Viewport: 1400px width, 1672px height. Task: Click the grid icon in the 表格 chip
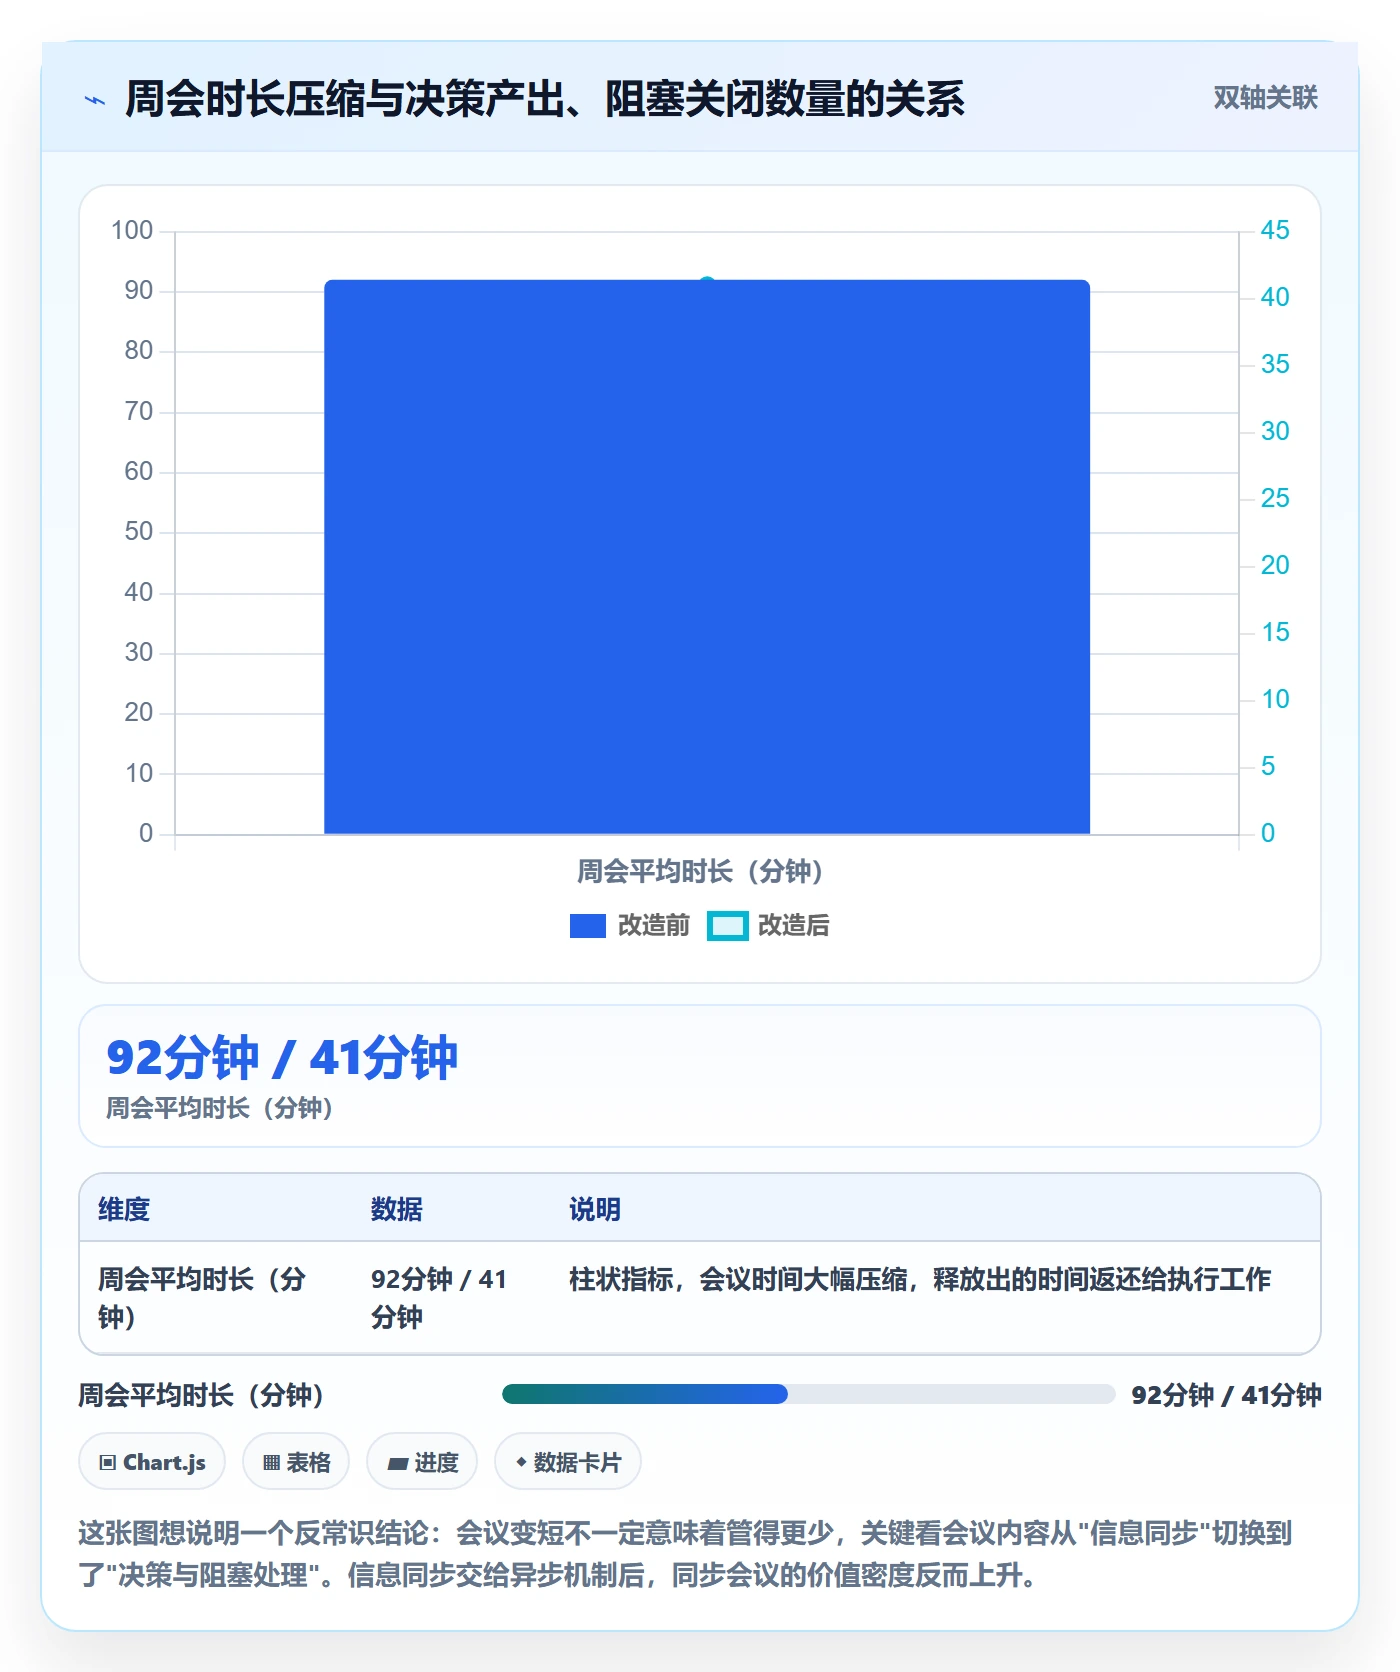pyautogui.click(x=271, y=1463)
